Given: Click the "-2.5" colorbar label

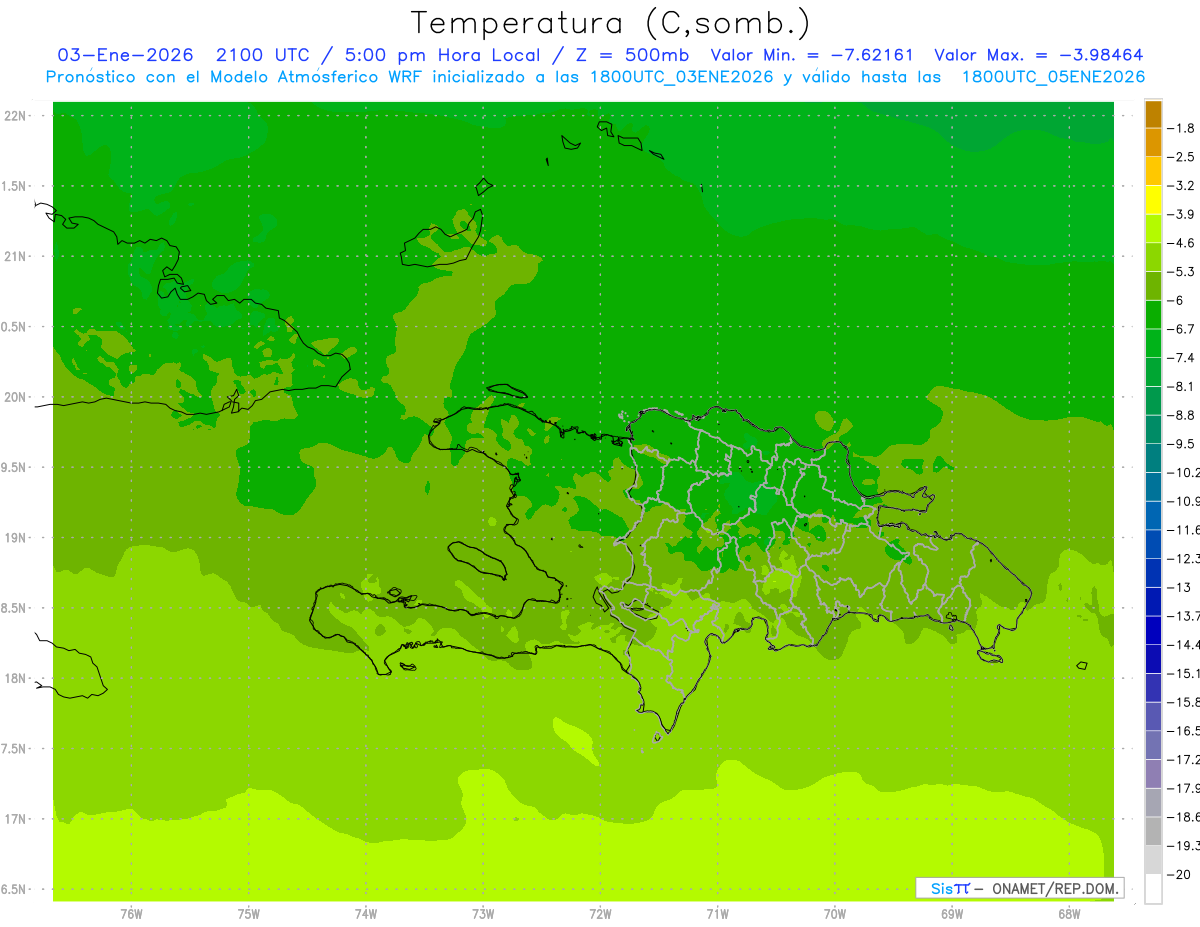Looking at the screenshot, I should tap(1182, 157).
